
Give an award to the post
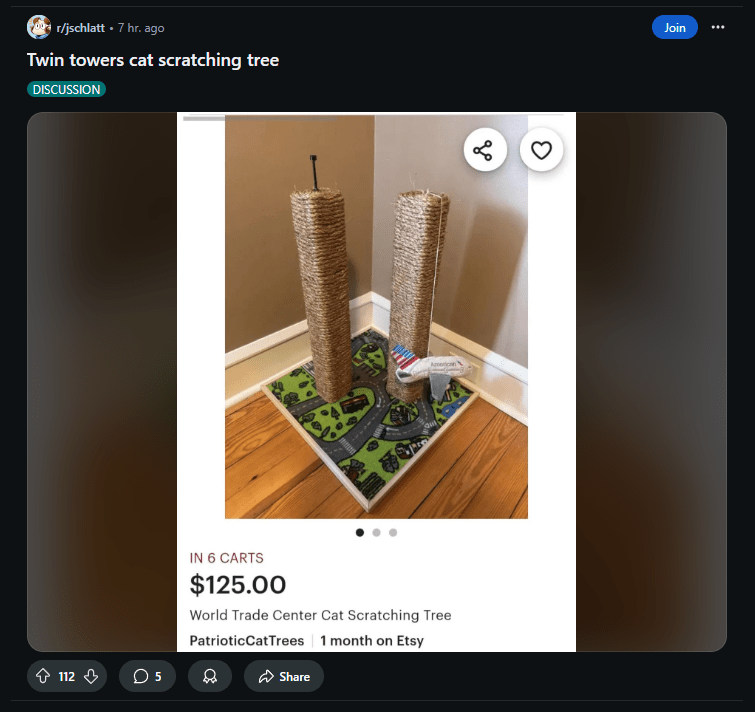tap(210, 676)
